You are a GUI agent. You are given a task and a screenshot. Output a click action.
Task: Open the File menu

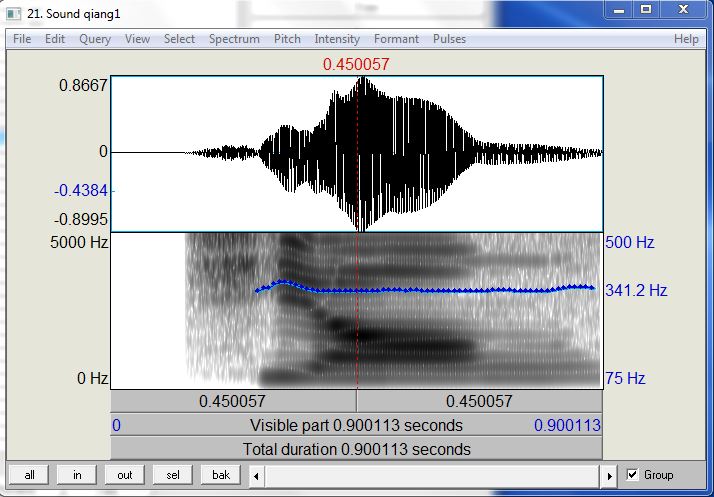click(x=22, y=39)
